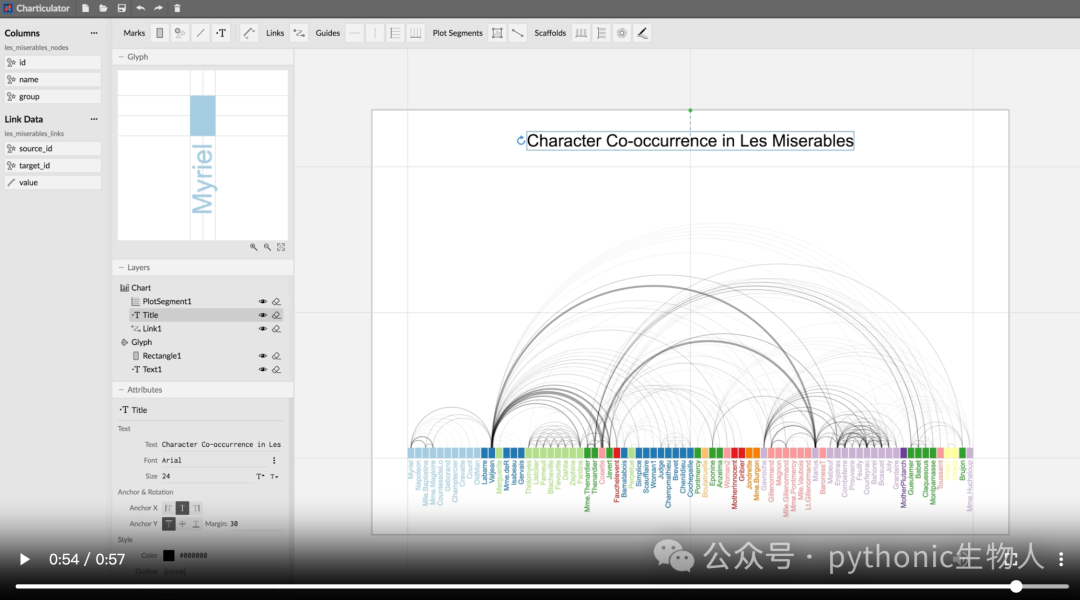Save the current chart
Screen dimensions: 1080x600
click(x=122, y=8)
